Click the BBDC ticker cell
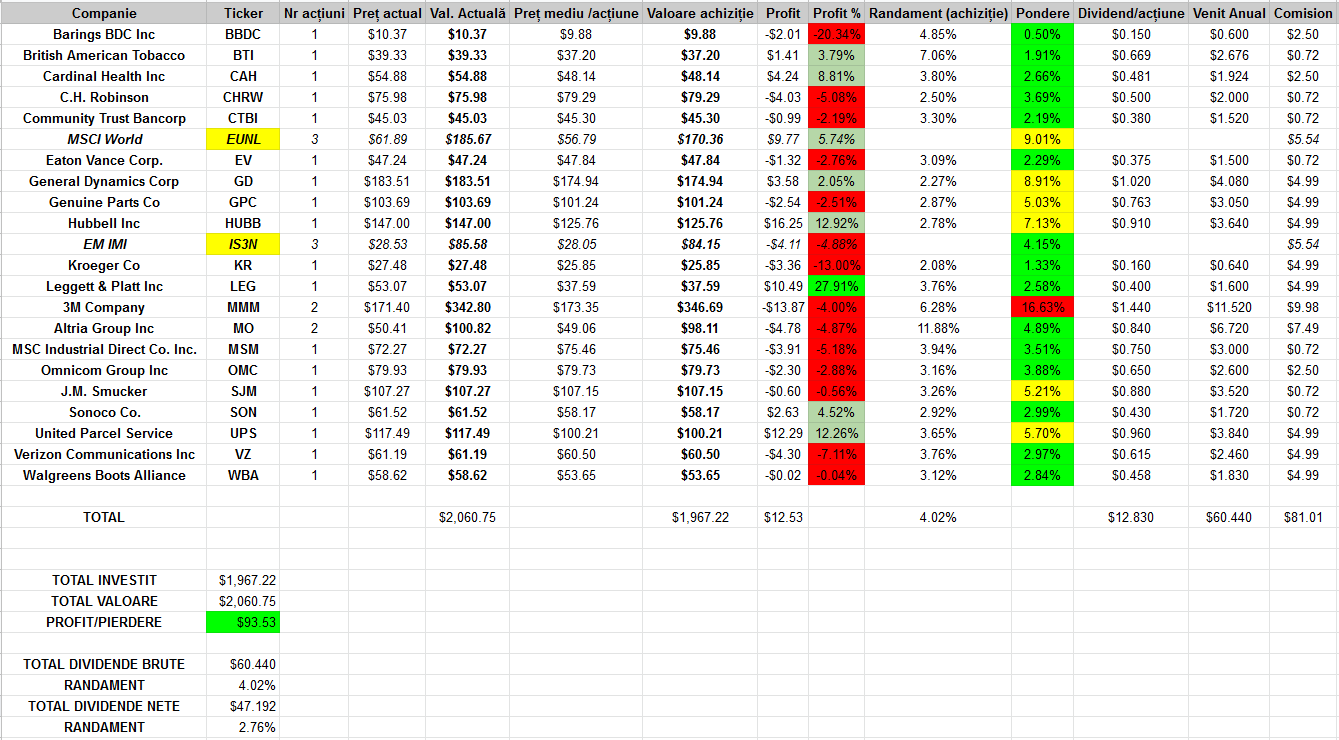 tap(243, 34)
